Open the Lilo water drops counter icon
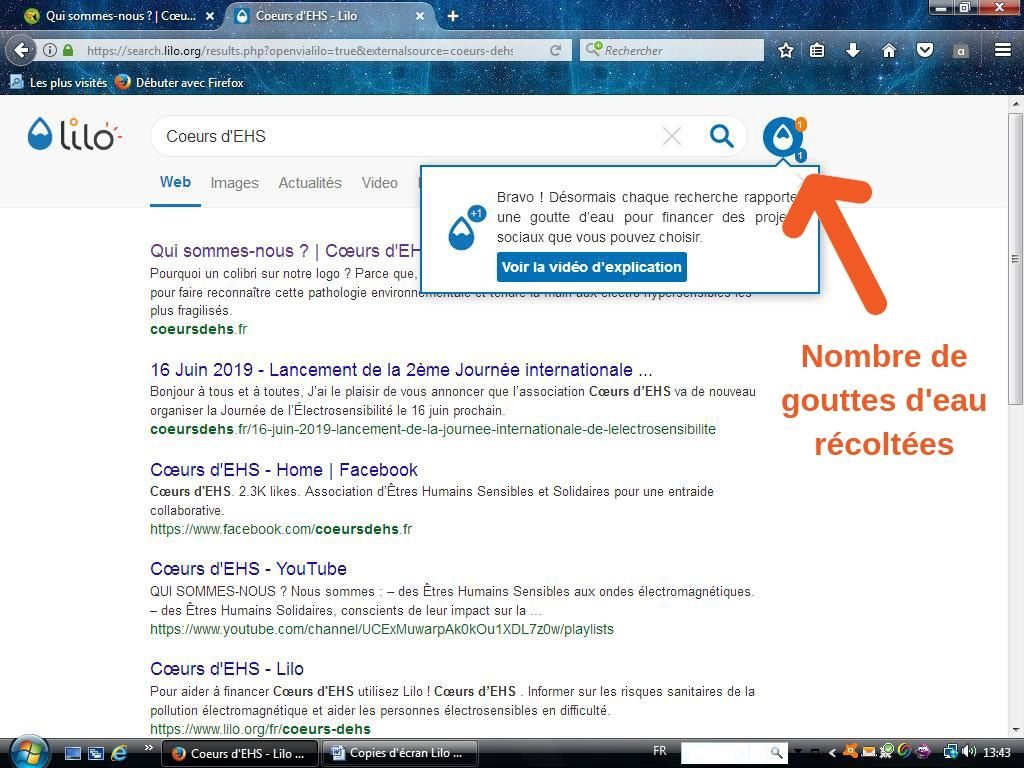 [784, 137]
